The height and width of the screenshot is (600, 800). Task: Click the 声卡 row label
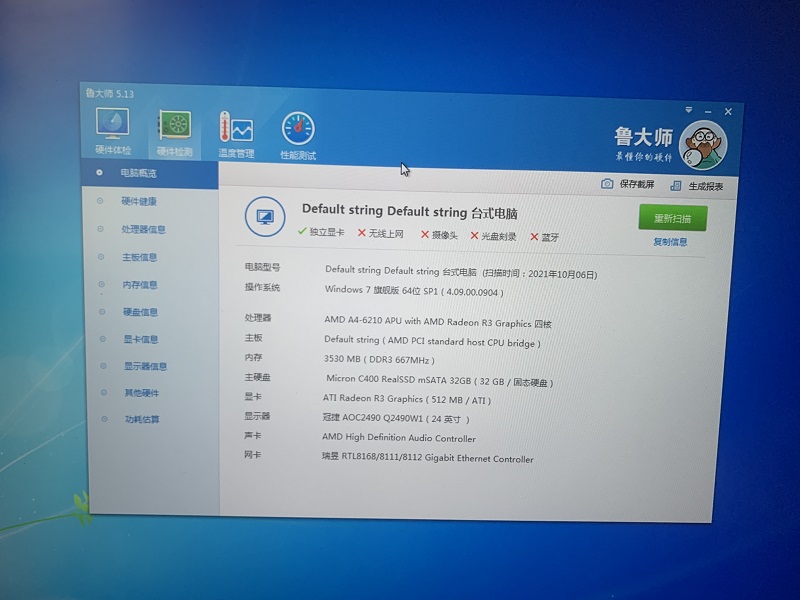click(253, 435)
